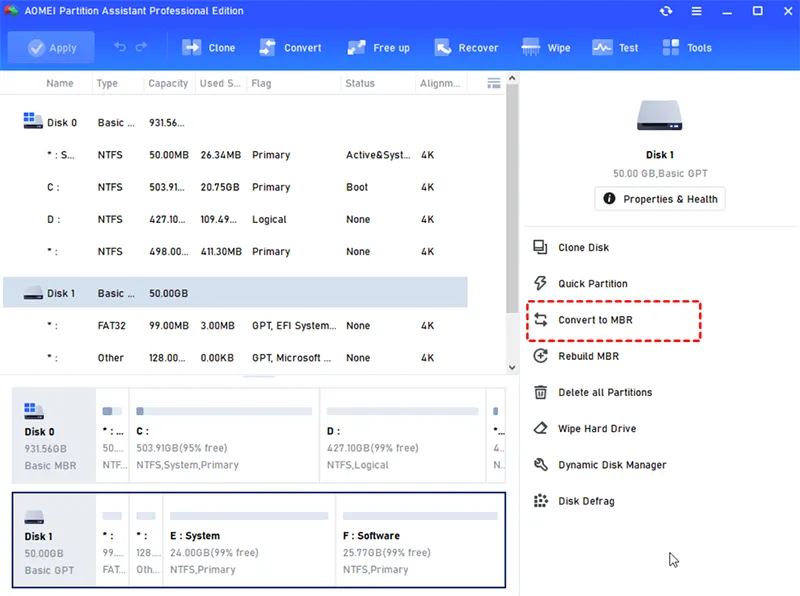Select Disk 0 block in disk map

(x=54, y=435)
